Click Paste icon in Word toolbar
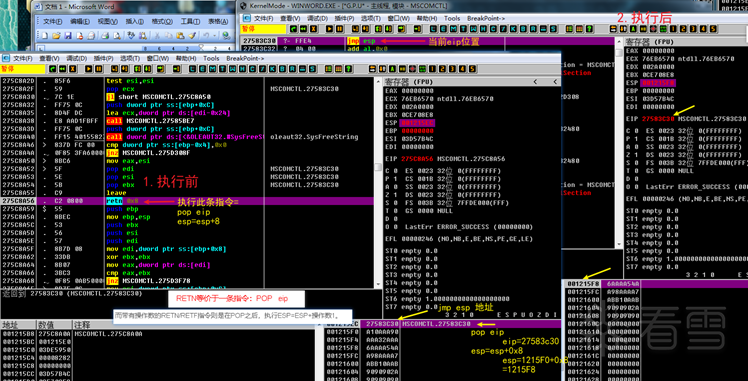This screenshot has width=748, height=381. point(180,35)
